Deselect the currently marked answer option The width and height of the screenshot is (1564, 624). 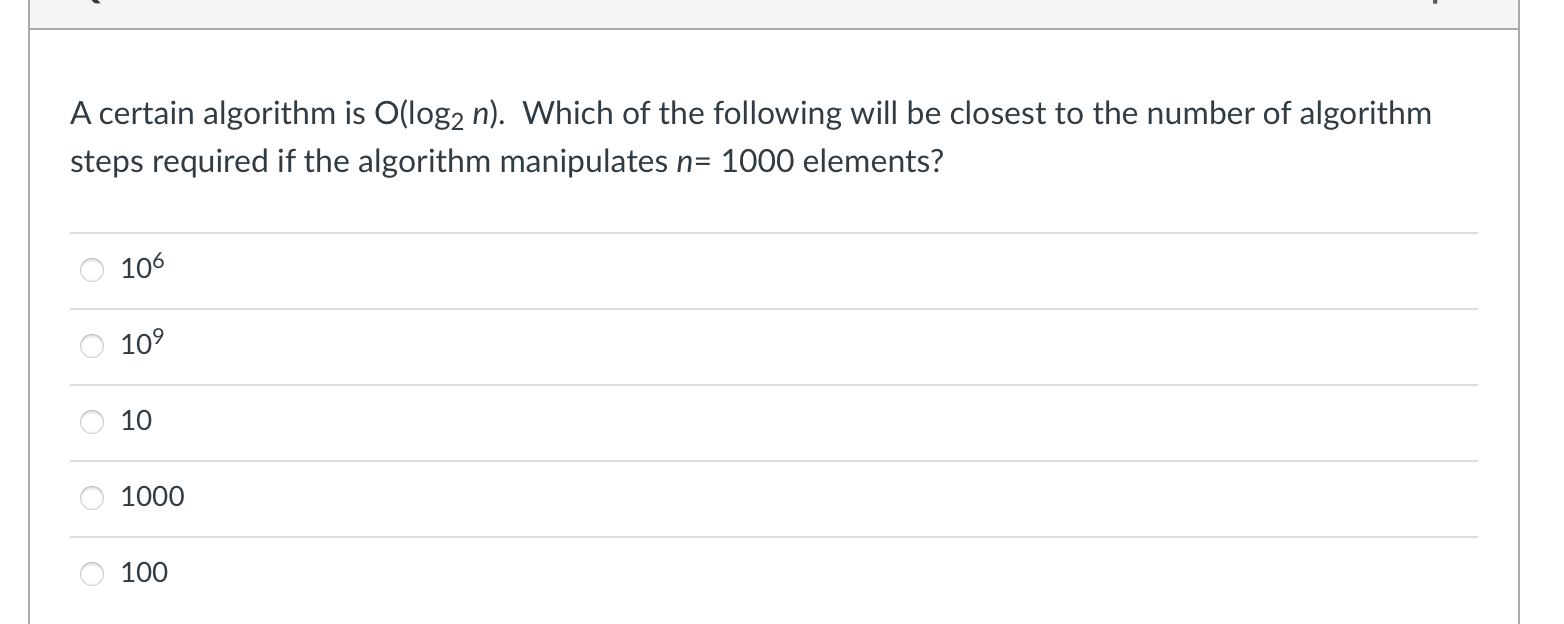tap(91, 270)
